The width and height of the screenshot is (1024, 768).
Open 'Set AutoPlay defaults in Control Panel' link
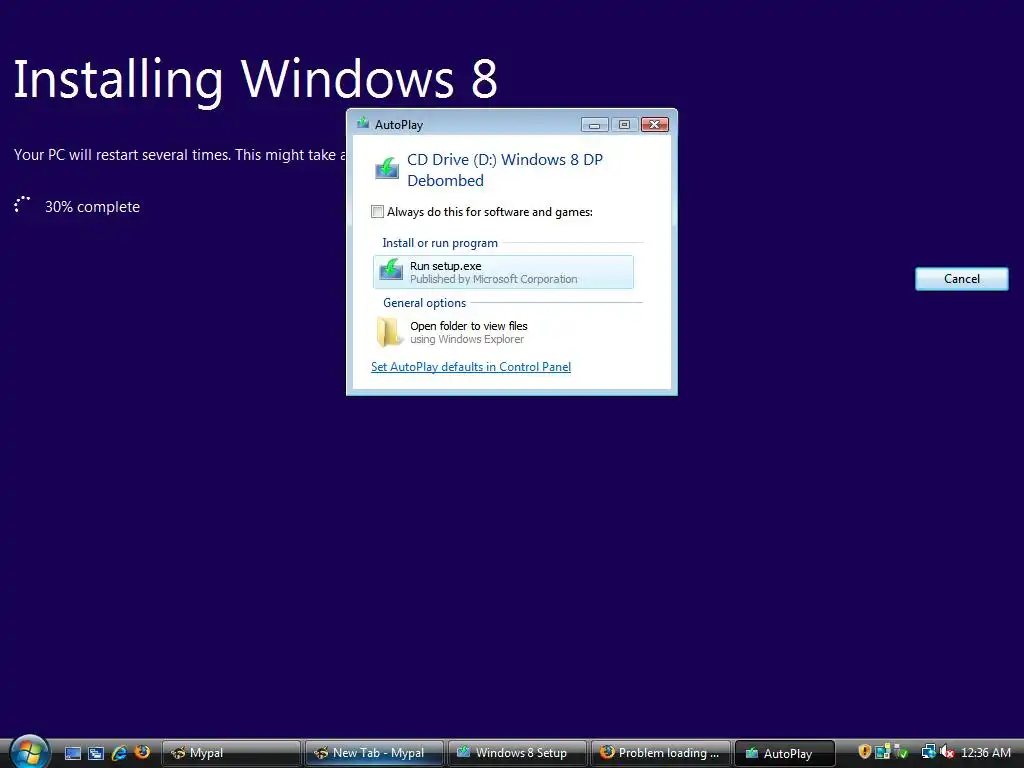471,367
